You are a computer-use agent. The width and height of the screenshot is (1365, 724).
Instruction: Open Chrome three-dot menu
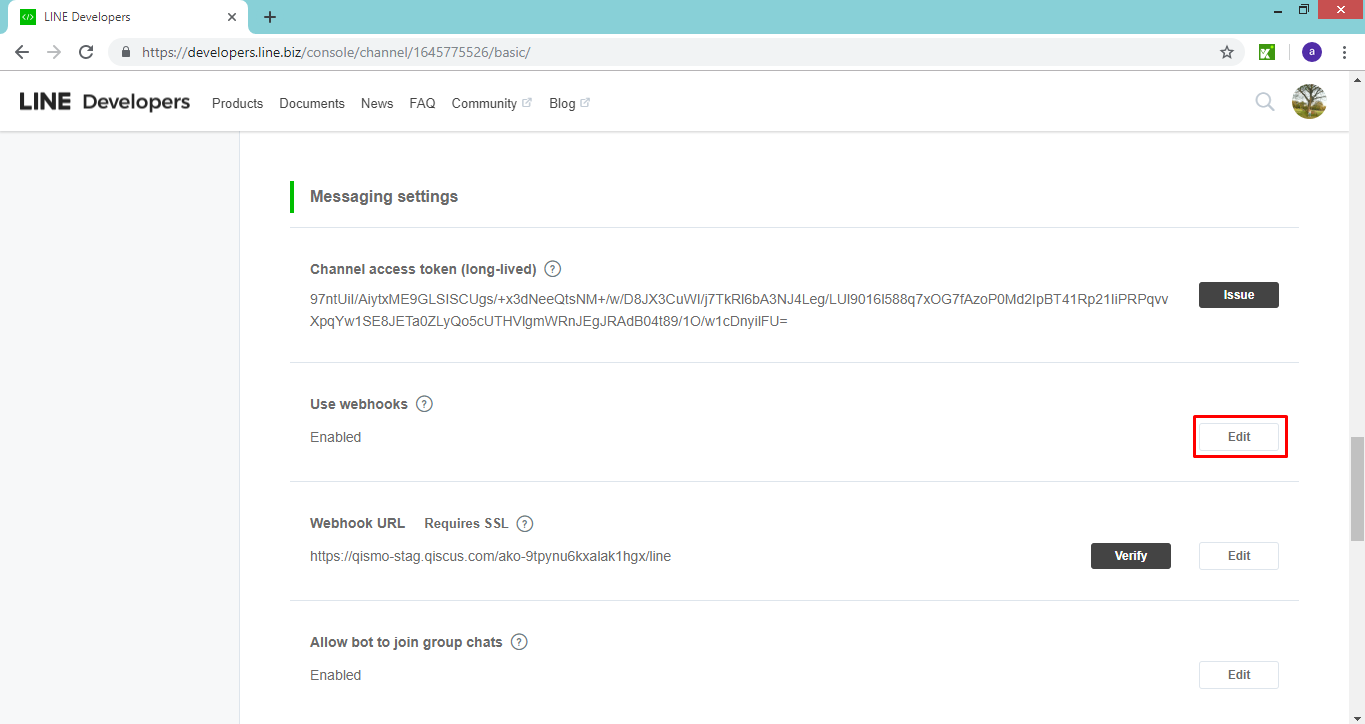(1344, 52)
